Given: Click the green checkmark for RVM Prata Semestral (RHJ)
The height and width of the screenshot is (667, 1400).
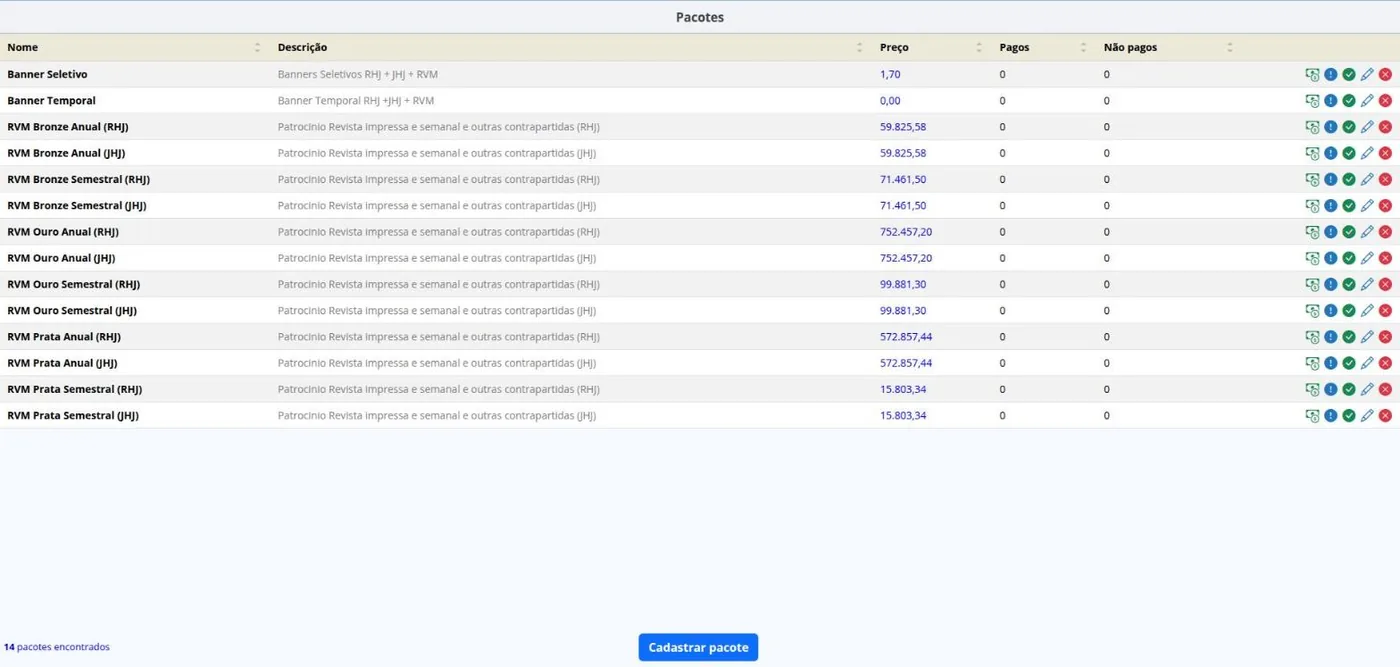Looking at the screenshot, I should coord(1349,389).
